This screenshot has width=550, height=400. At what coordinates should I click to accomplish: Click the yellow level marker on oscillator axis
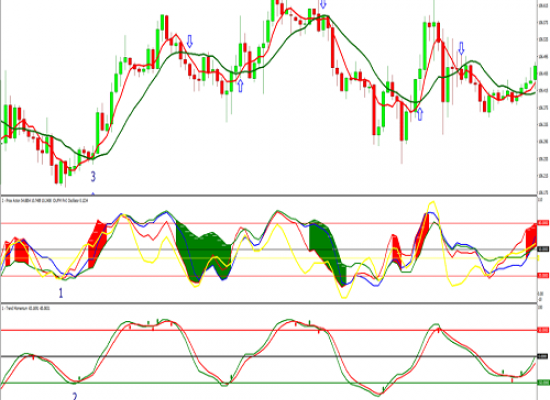point(539,258)
